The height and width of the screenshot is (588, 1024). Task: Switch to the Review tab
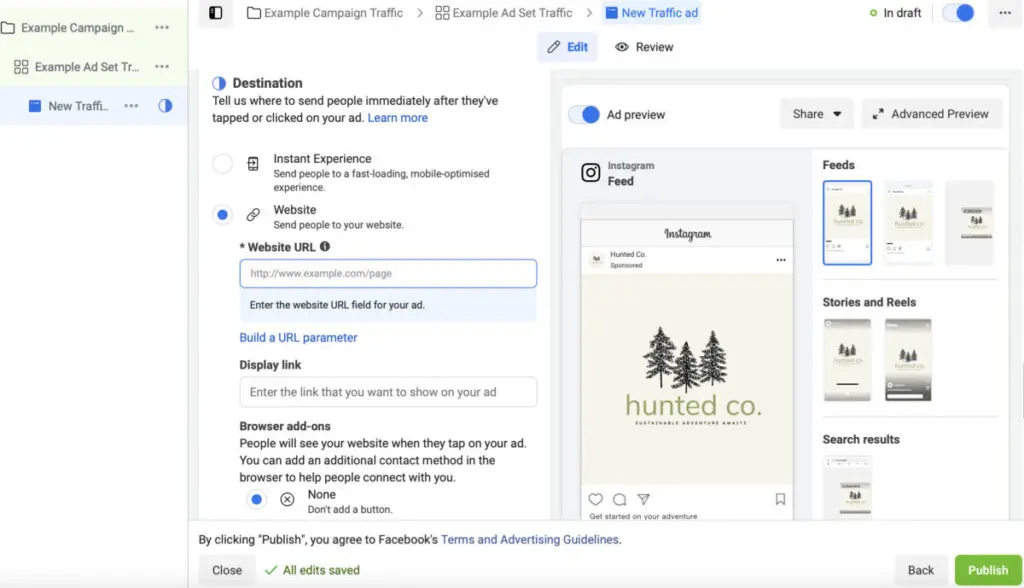coord(643,46)
